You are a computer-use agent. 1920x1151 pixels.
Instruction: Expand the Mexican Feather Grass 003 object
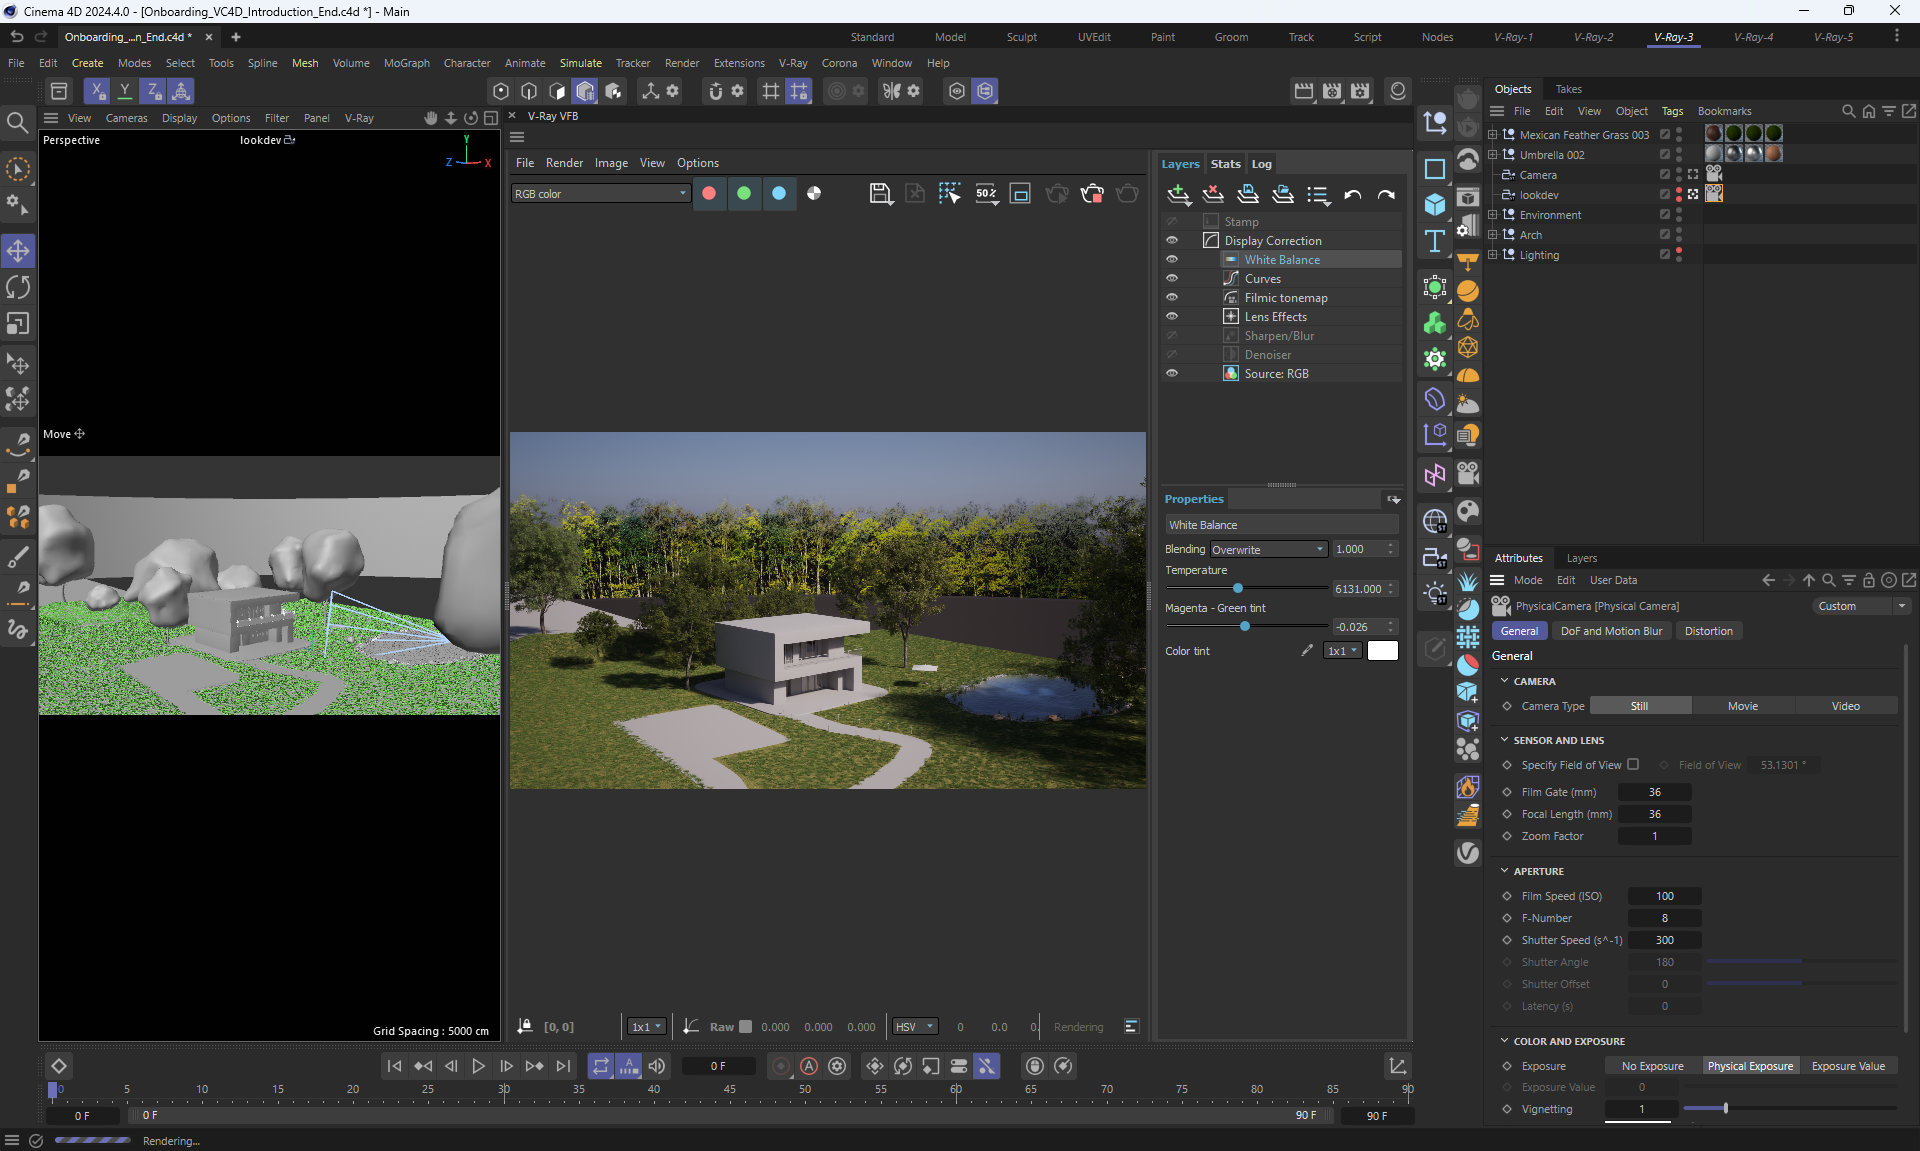click(1493, 134)
